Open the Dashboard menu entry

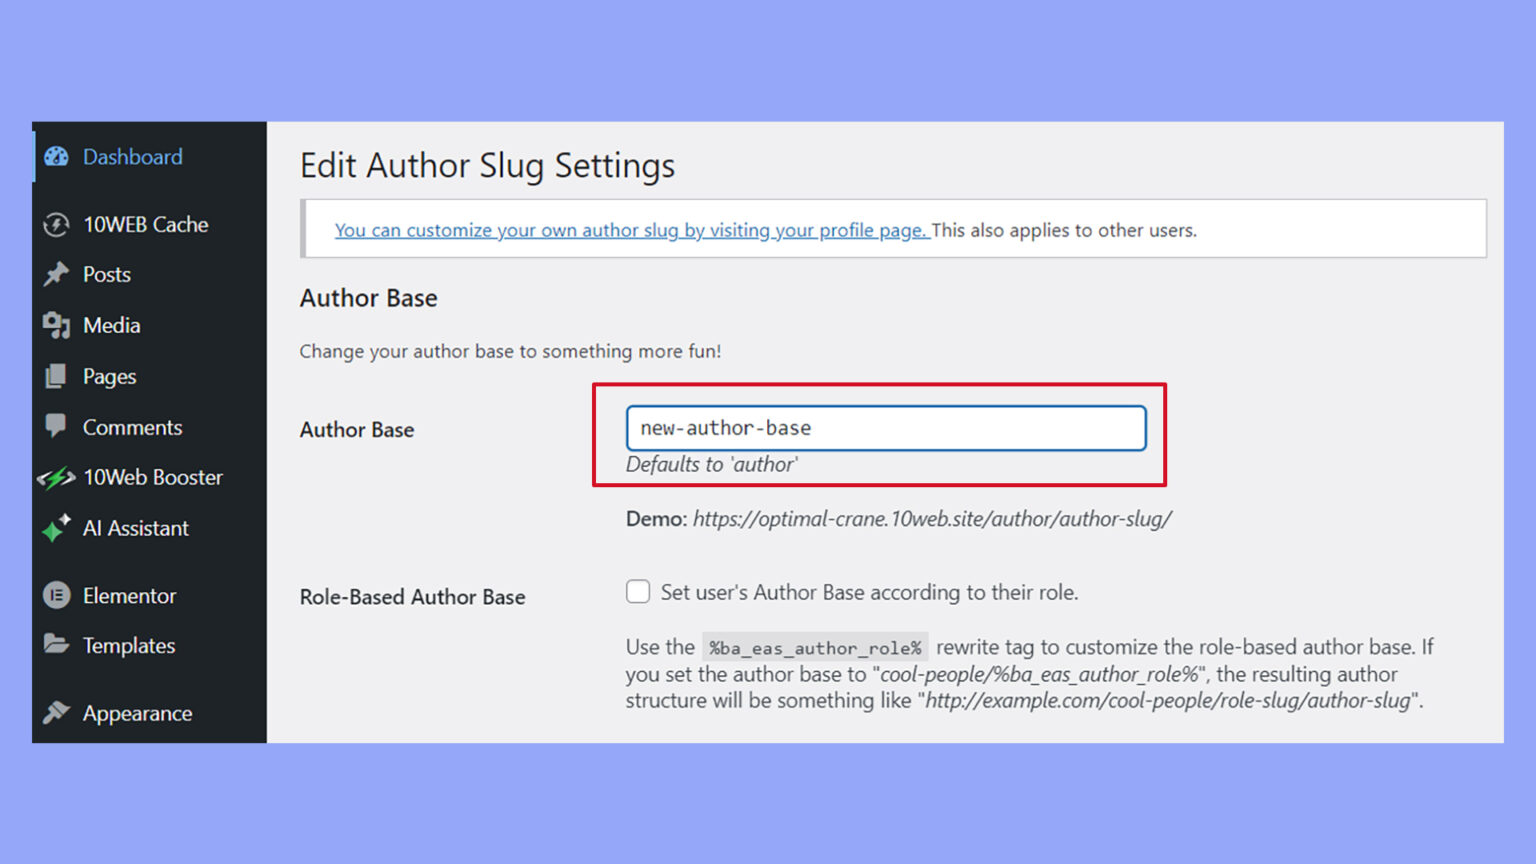point(133,156)
